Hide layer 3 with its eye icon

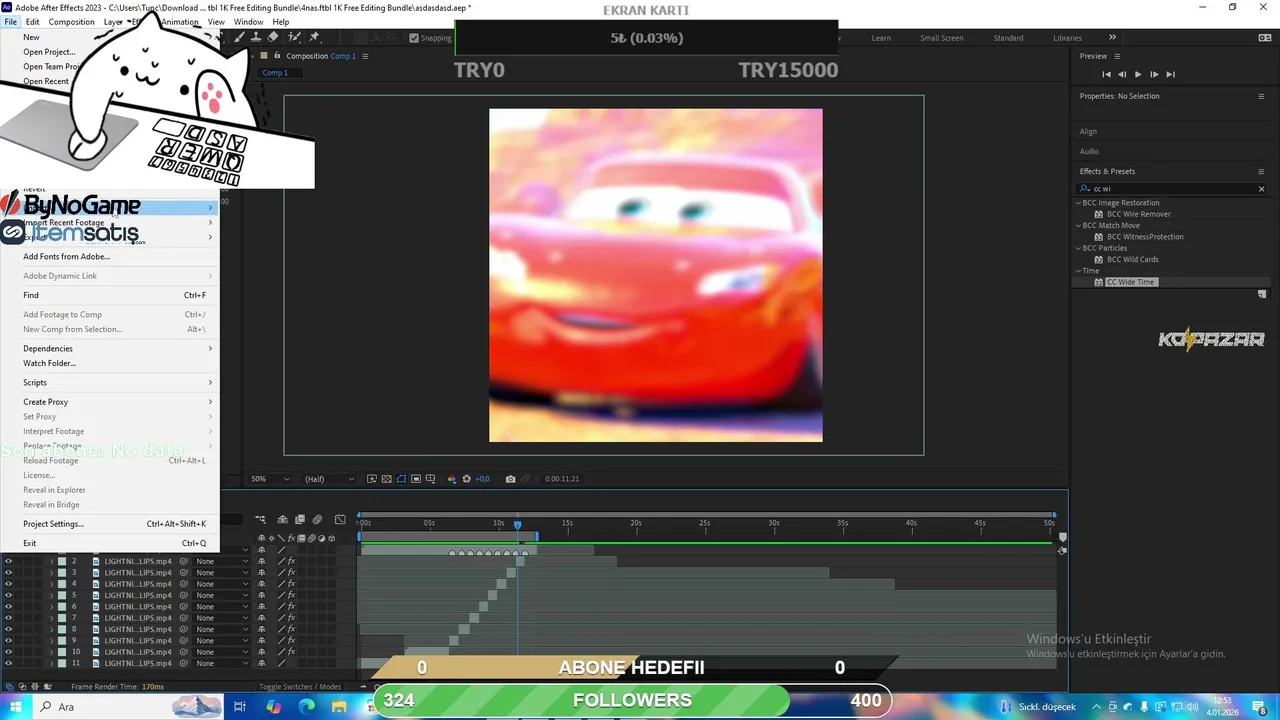point(8,573)
